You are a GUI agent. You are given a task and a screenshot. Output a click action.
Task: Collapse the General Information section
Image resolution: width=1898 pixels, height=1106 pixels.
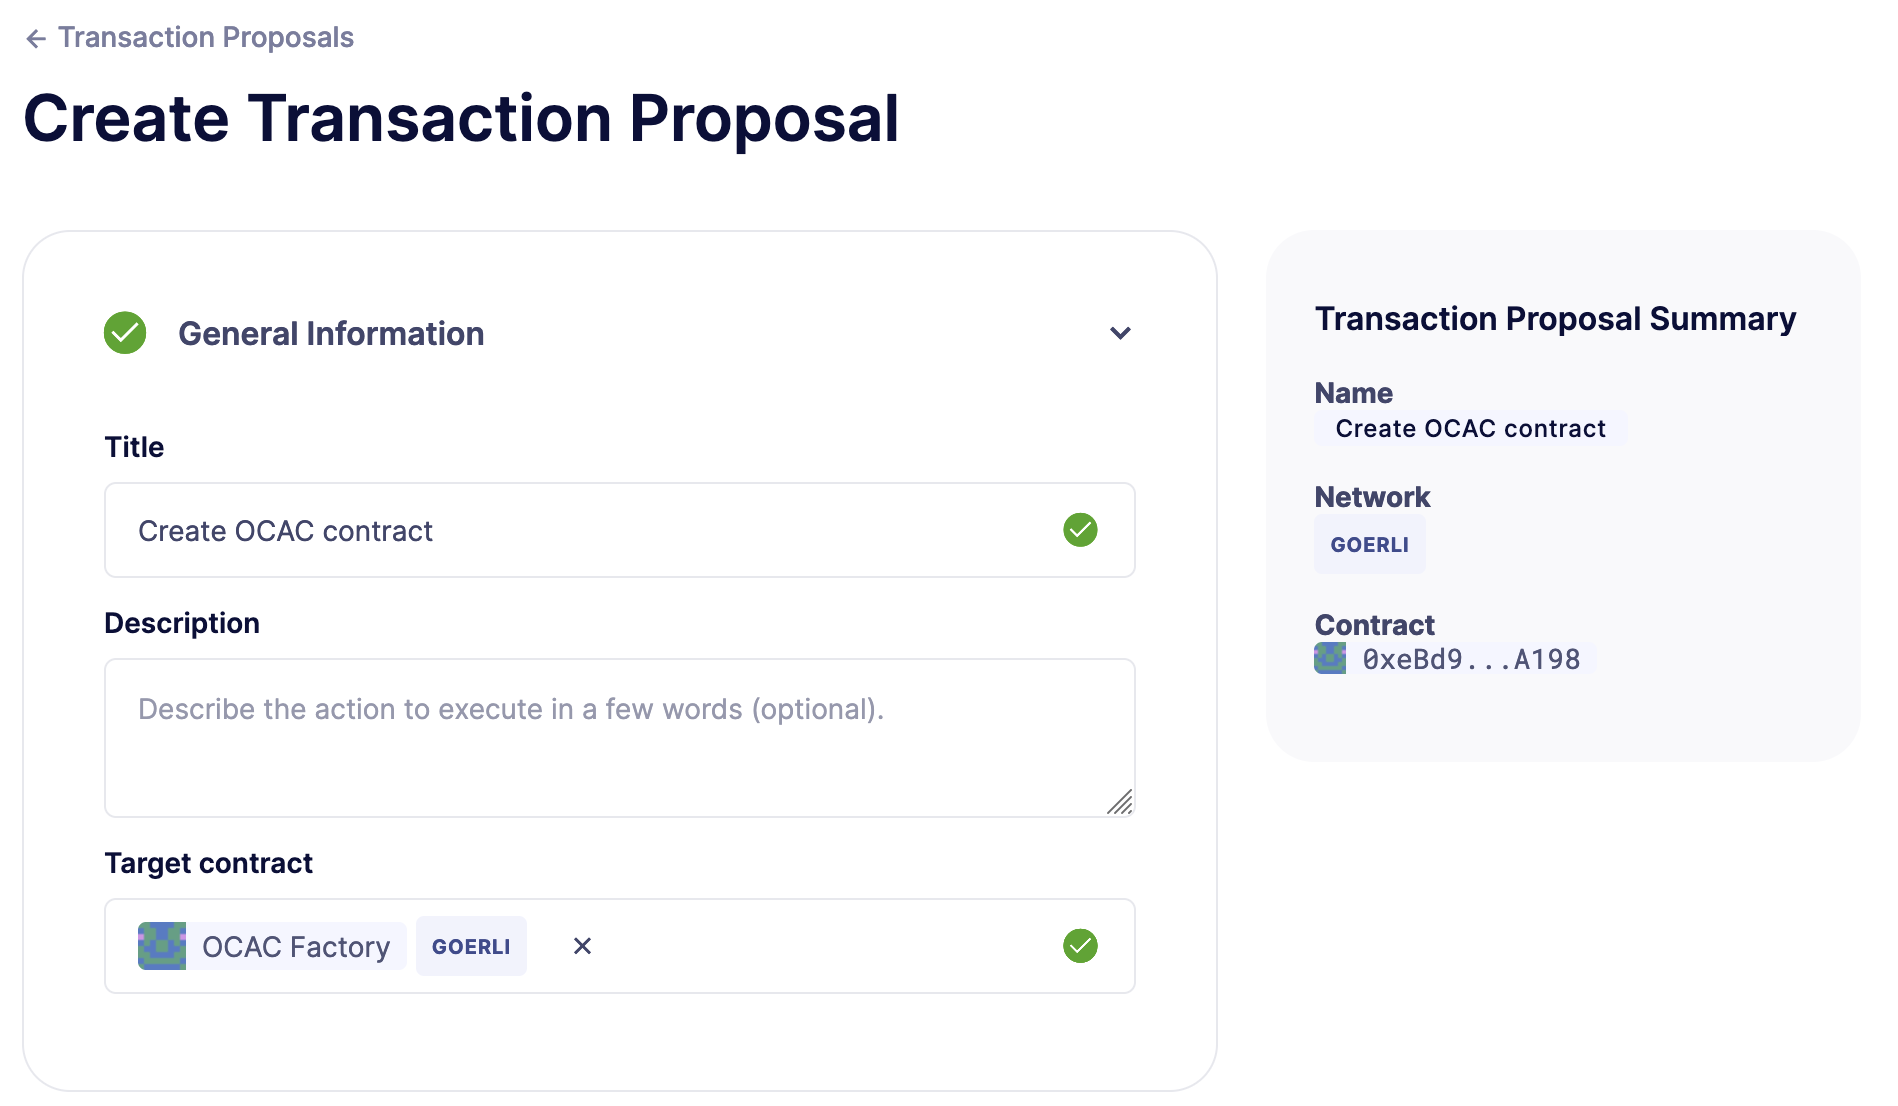1120,333
